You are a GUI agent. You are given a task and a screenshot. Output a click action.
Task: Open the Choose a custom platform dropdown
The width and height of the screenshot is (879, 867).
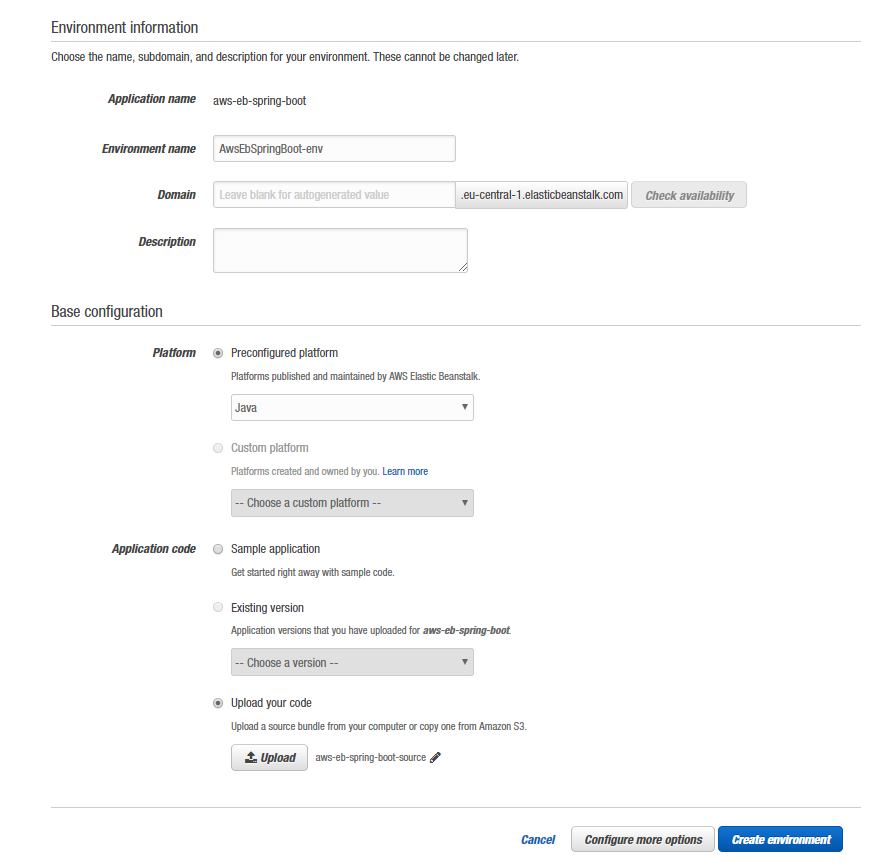coord(352,503)
